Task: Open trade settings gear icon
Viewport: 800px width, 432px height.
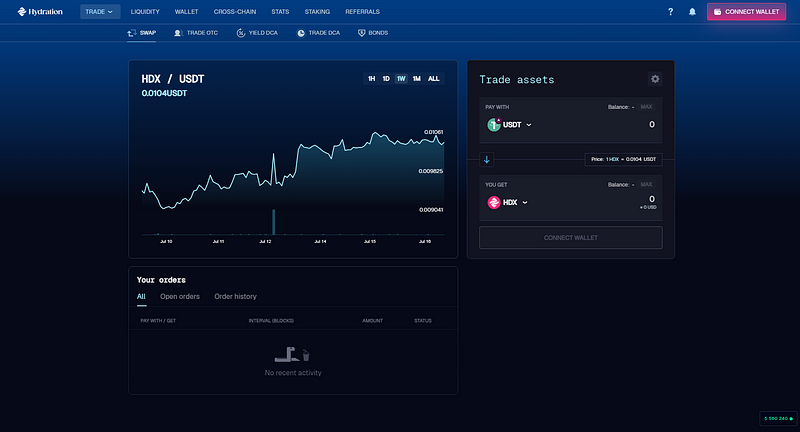Action: coord(655,79)
